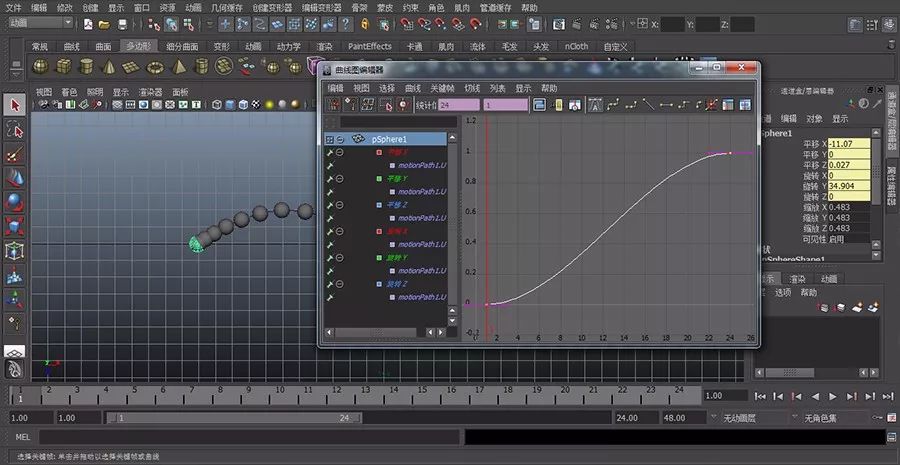
Task: Click the playback range slider bar
Action: click(234, 418)
